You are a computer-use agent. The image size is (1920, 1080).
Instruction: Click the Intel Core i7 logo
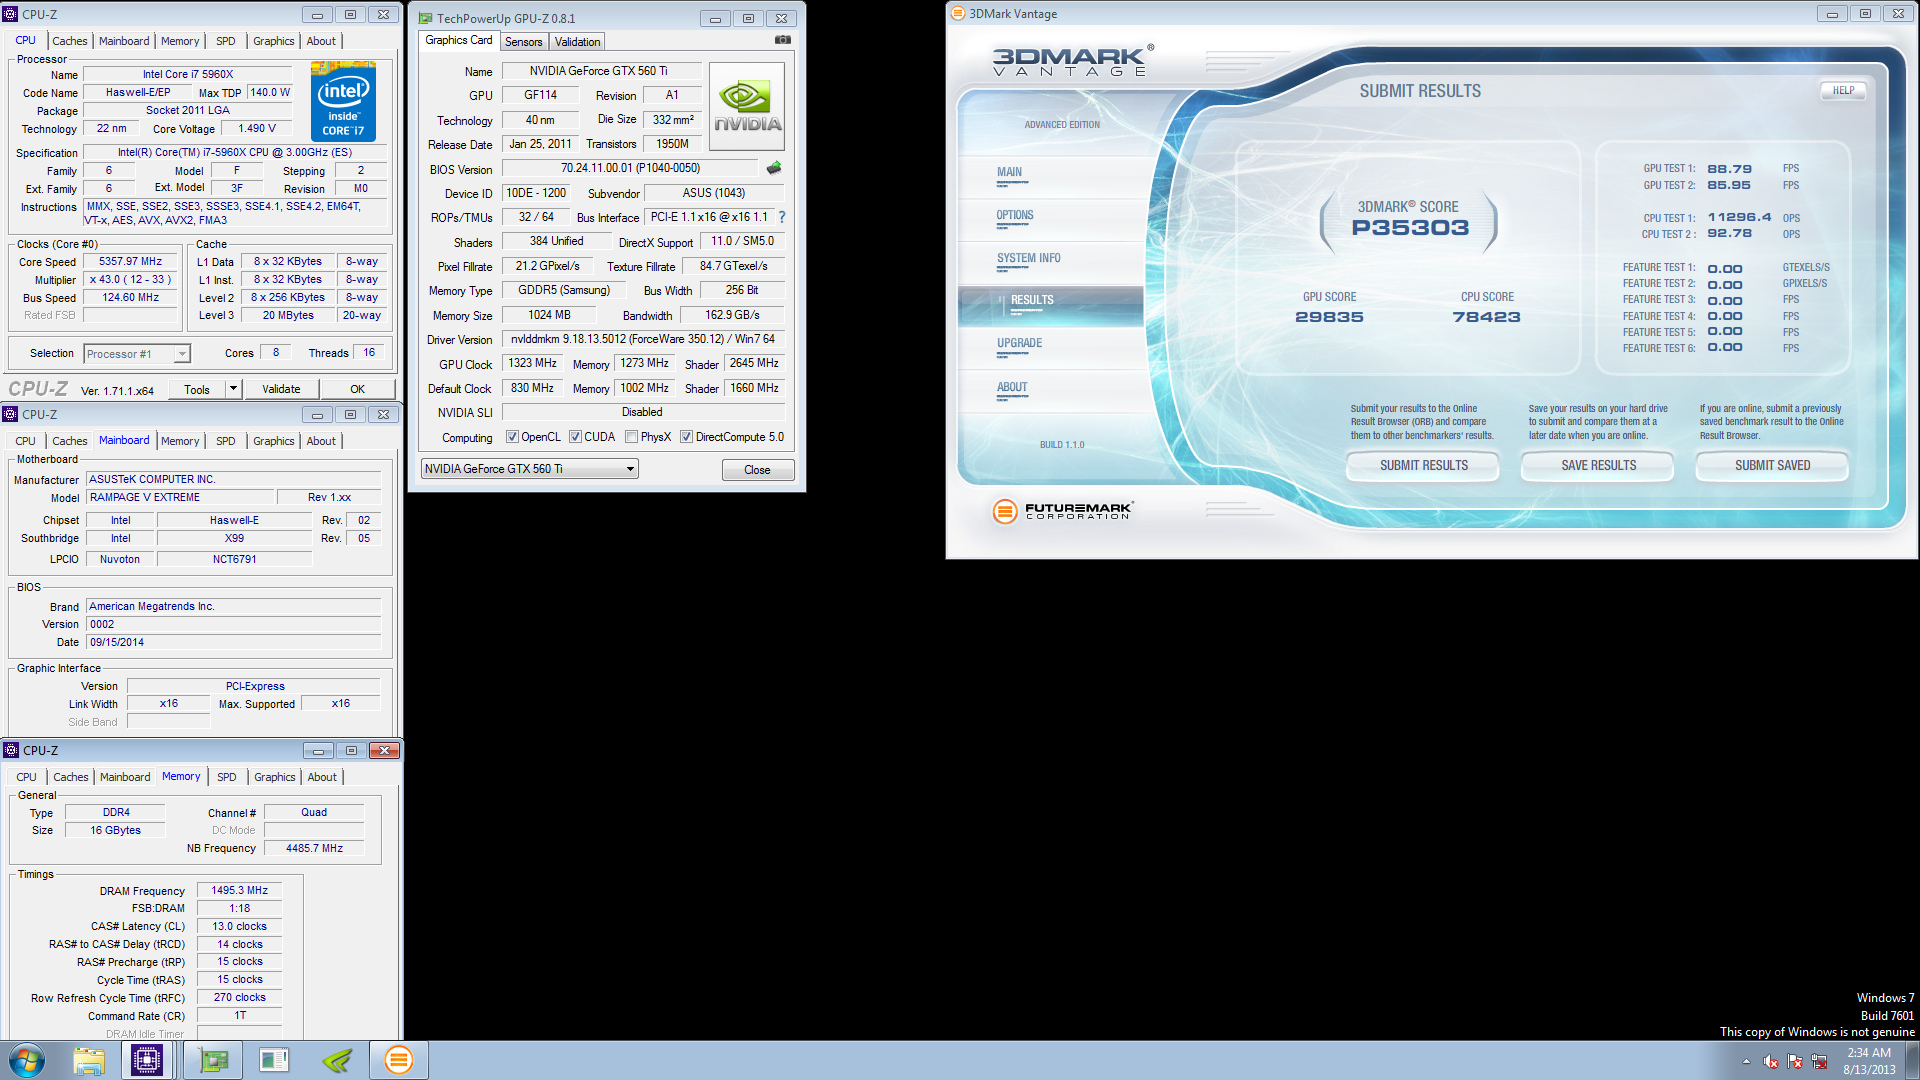pyautogui.click(x=343, y=101)
